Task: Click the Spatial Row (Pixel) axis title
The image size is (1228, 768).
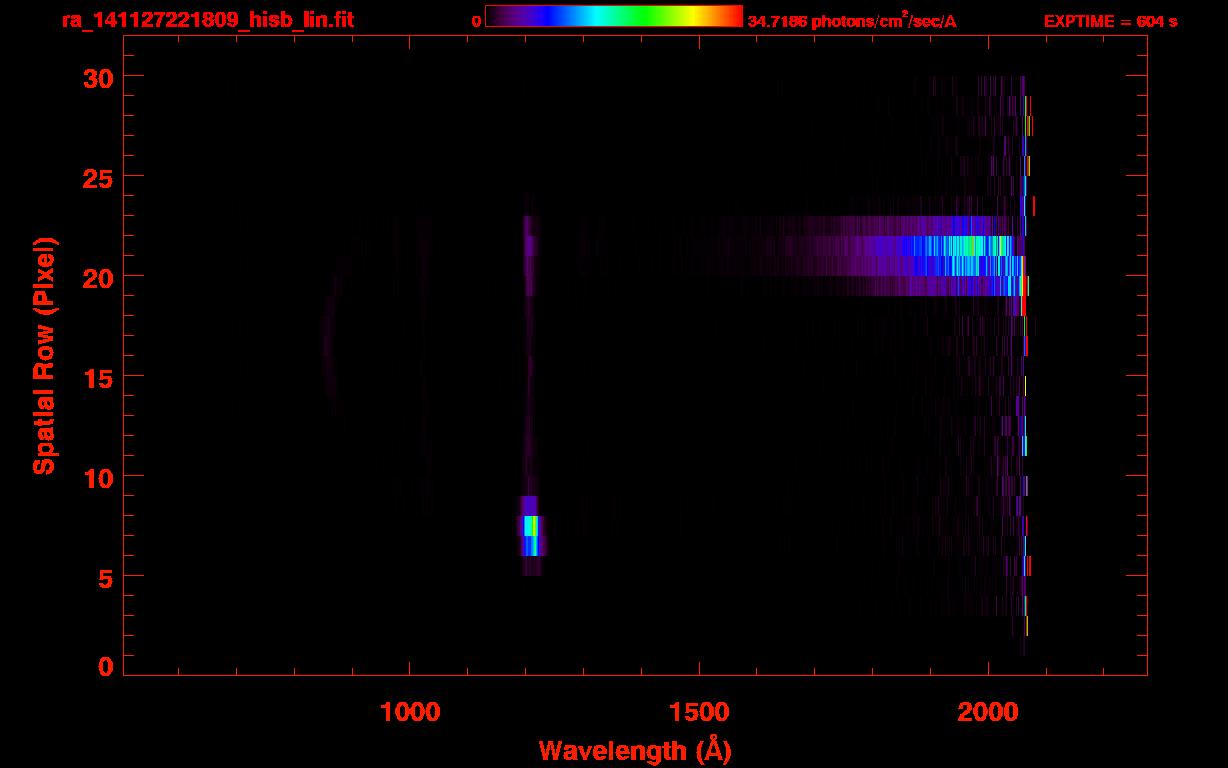Action: click(44, 356)
